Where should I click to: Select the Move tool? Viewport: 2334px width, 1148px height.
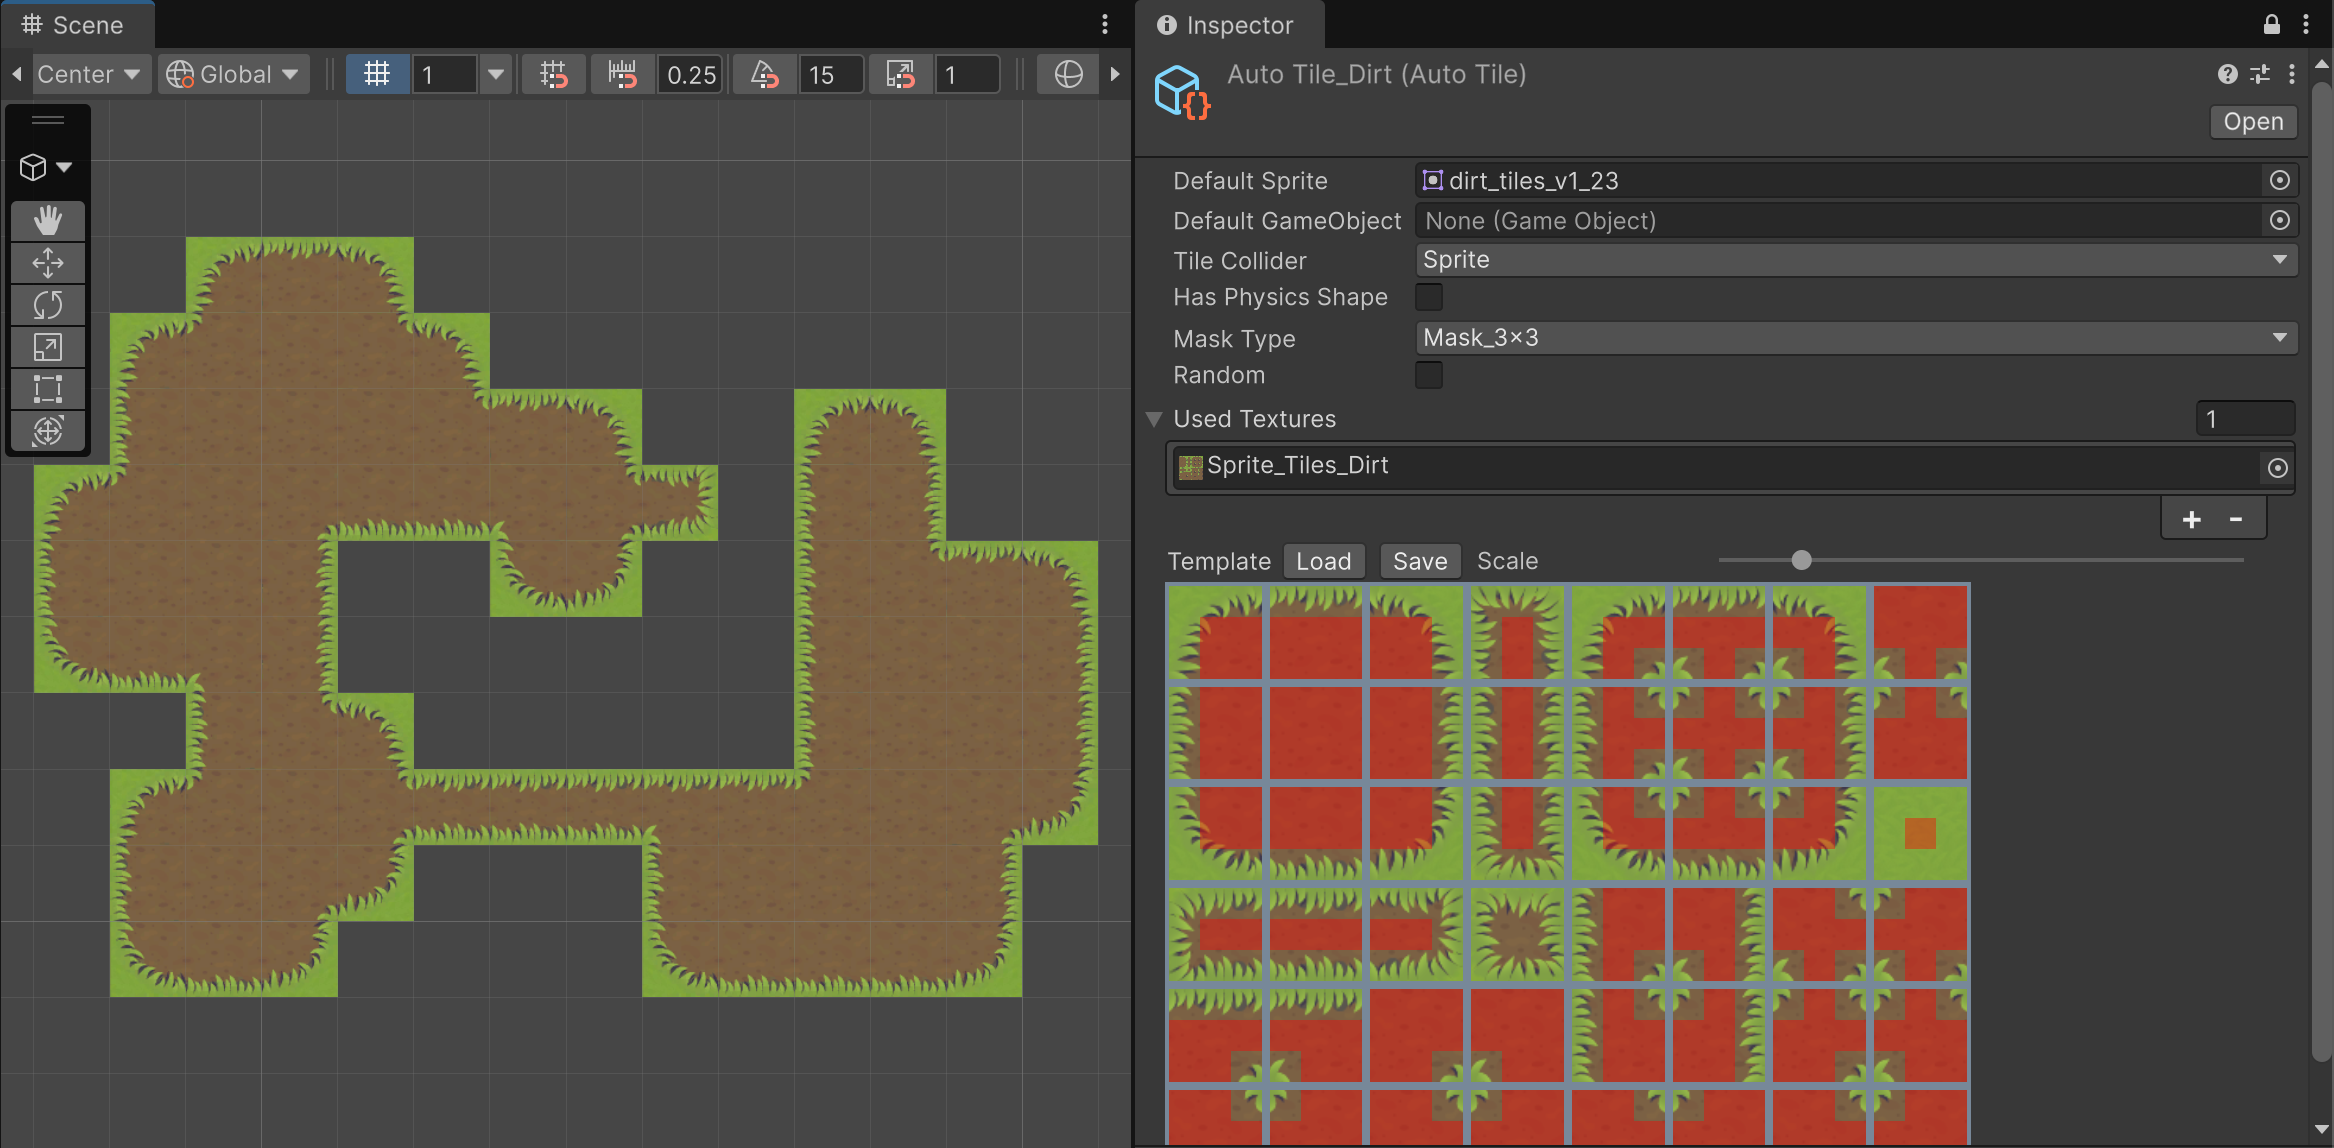tap(47, 263)
